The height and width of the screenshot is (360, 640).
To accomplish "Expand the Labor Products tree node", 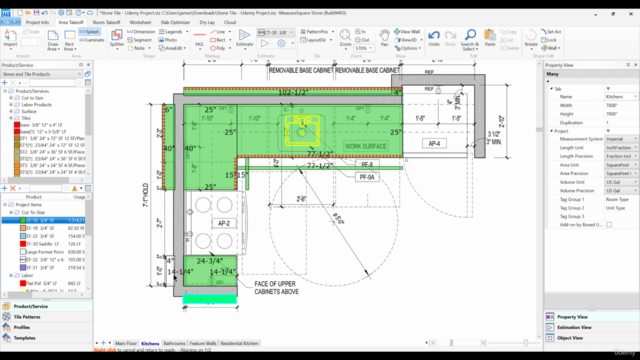I will point(11,104).
